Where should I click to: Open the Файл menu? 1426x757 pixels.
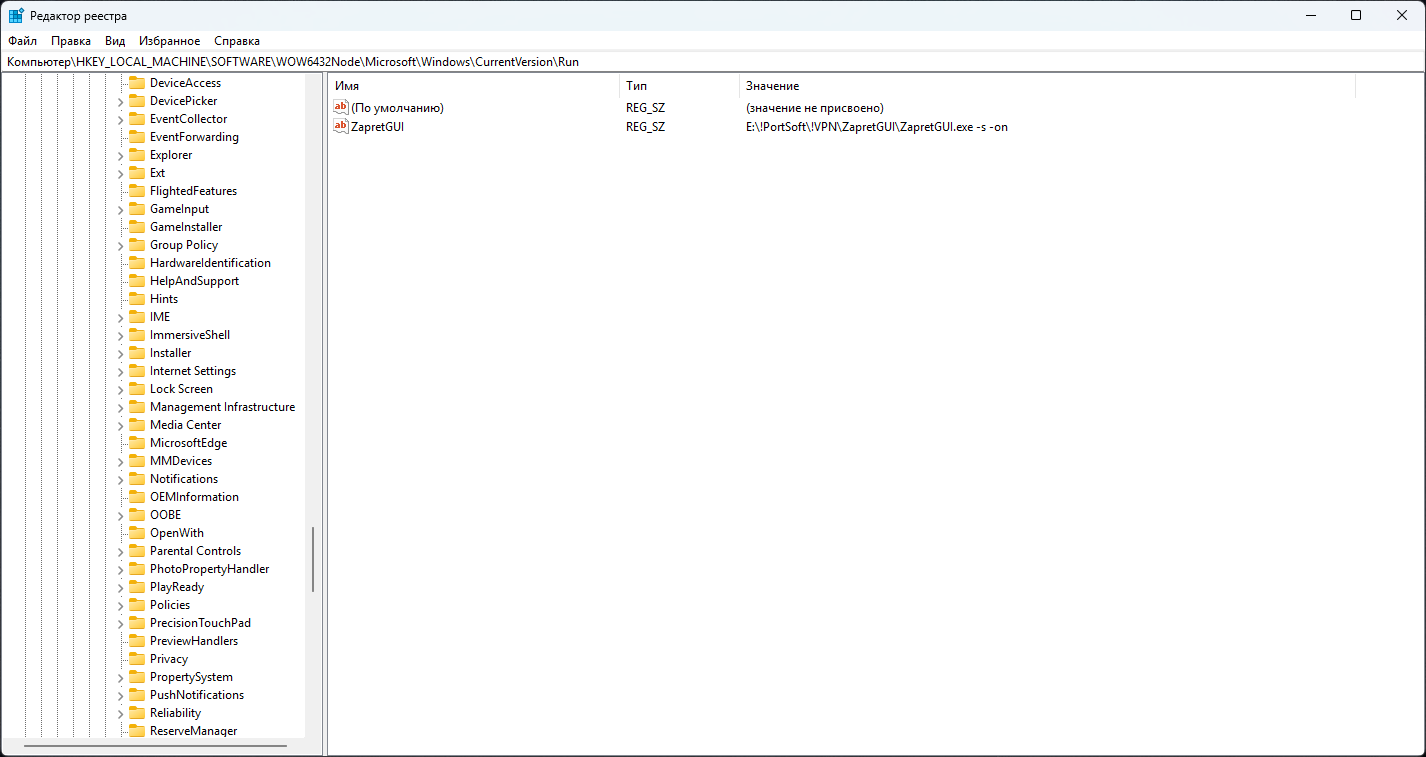pos(22,41)
